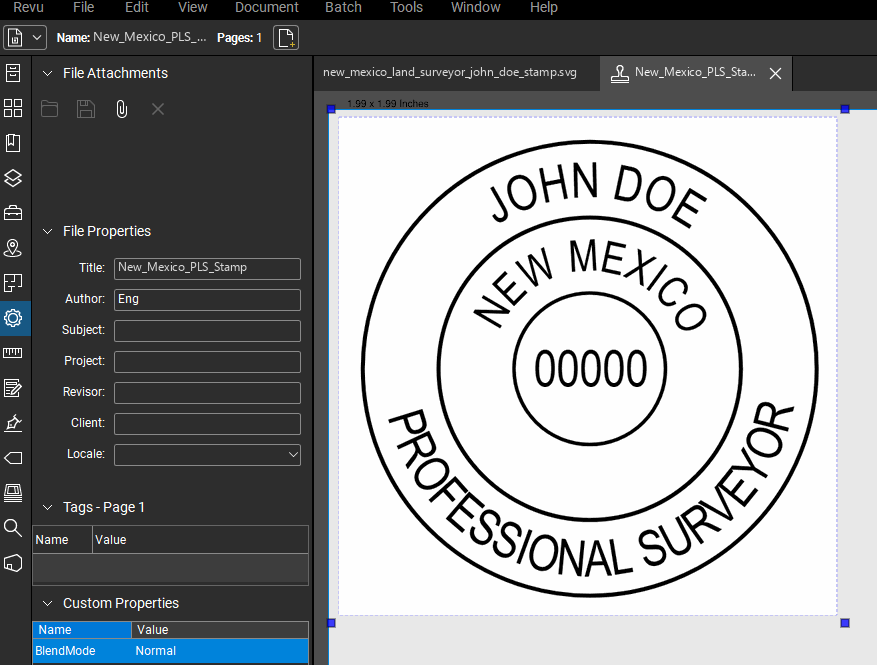Click the Normal value for BlendMode
The height and width of the screenshot is (665, 877).
pos(155,651)
